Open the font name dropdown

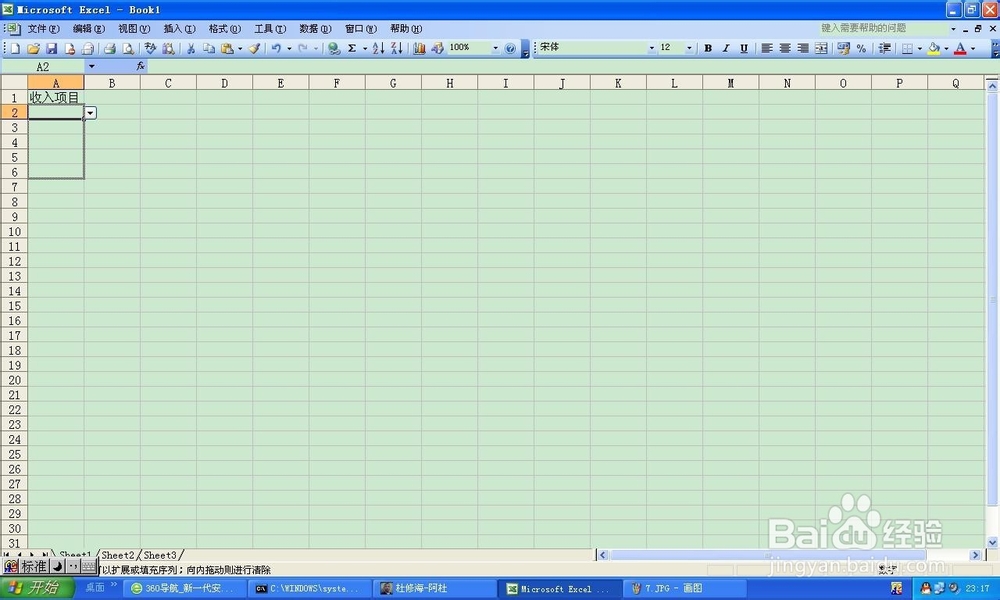point(651,48)
